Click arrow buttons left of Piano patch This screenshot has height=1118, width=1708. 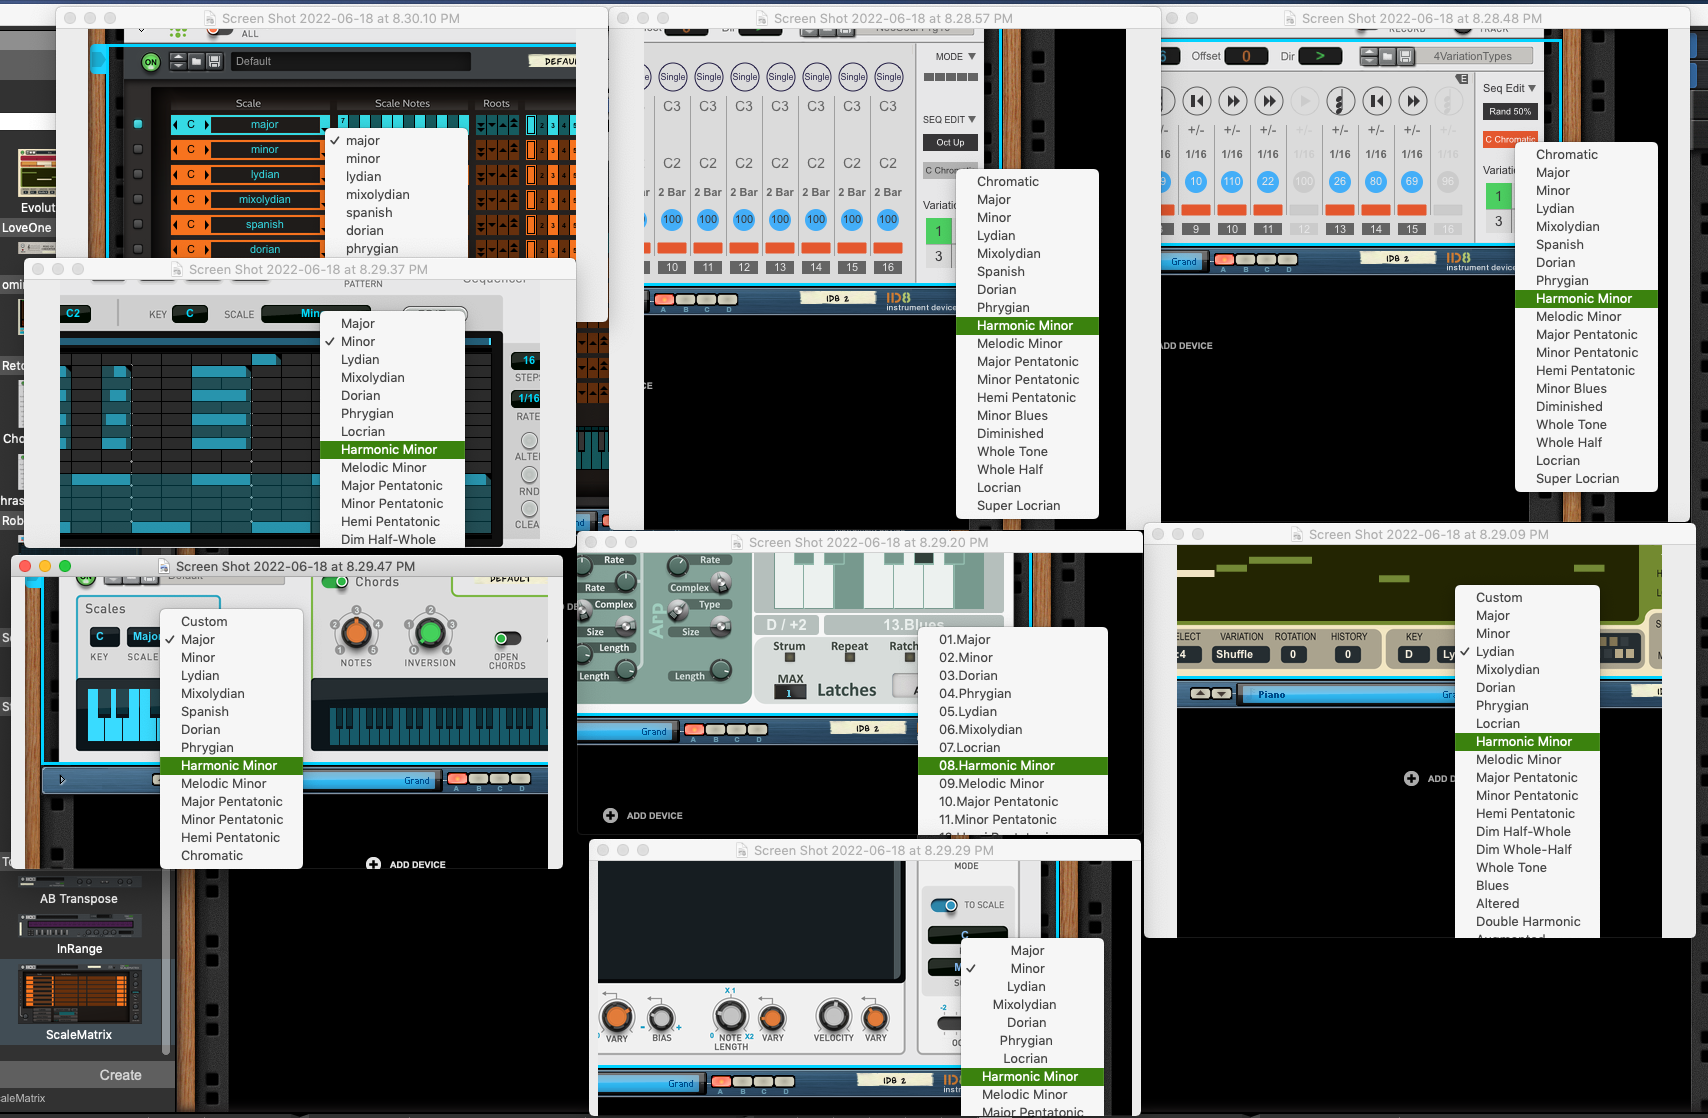pyautogui.click(x=1211, y=694)
